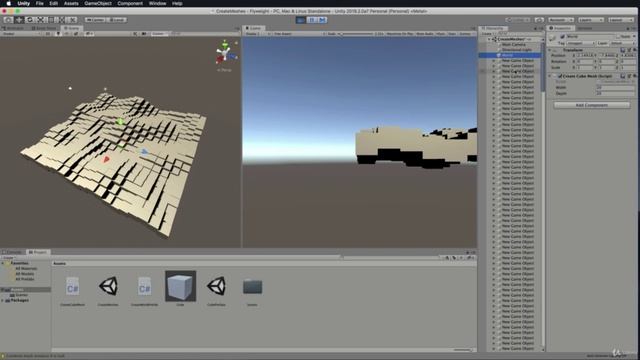Image resolution: width=640 pixels, height=360 pixels.
Task: Toggle Local/Global handle rotation button
Action: 117,20
